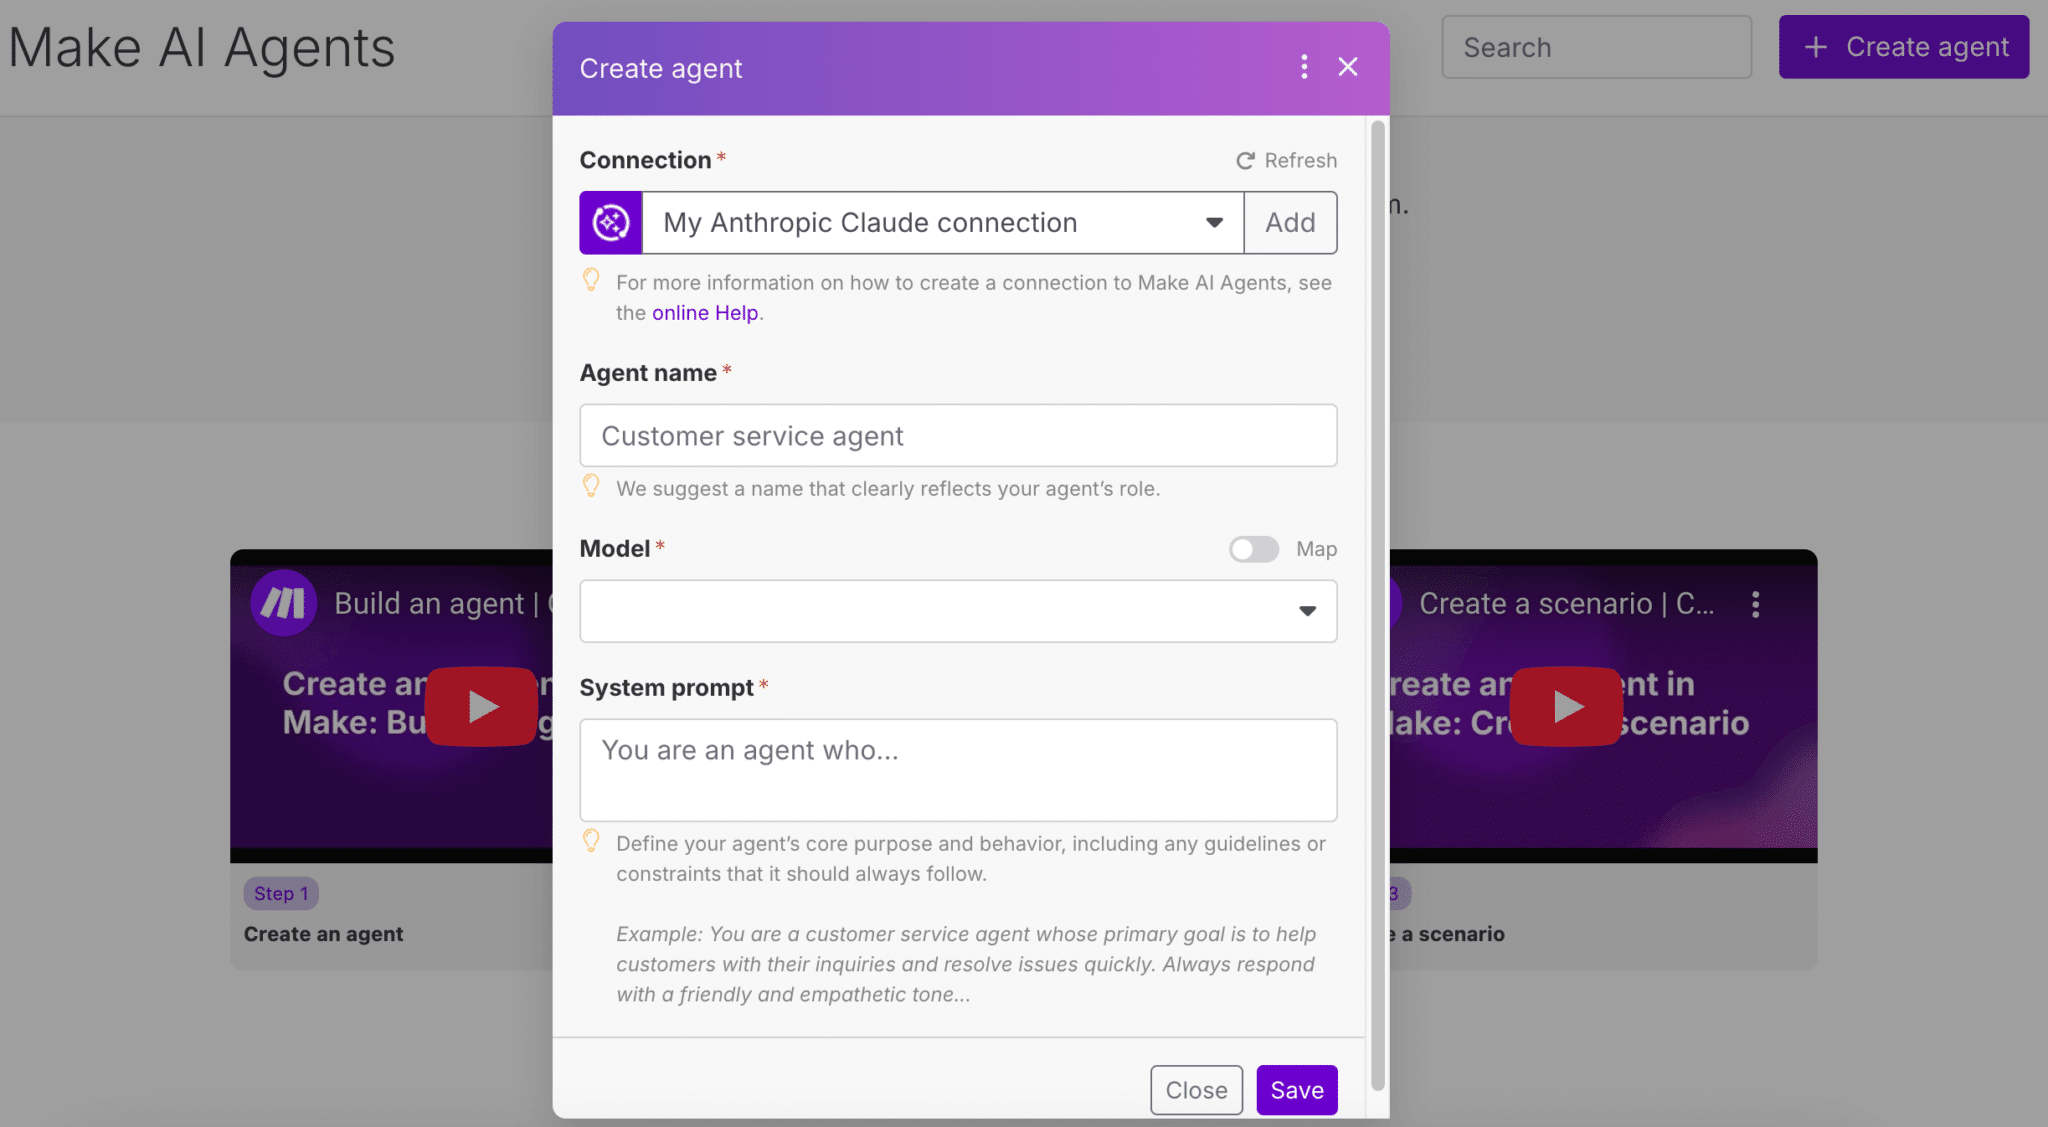
Task: Close the Create agent dialog with X
Action: 1348,67
